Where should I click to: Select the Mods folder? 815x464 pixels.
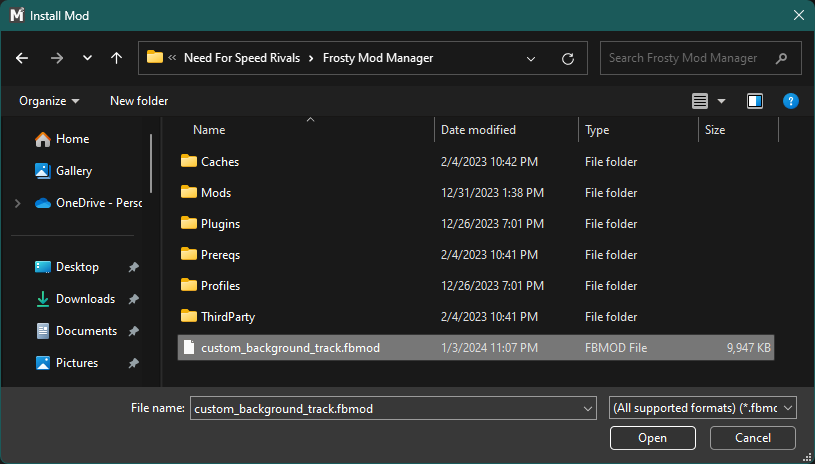tap(476, 193)
